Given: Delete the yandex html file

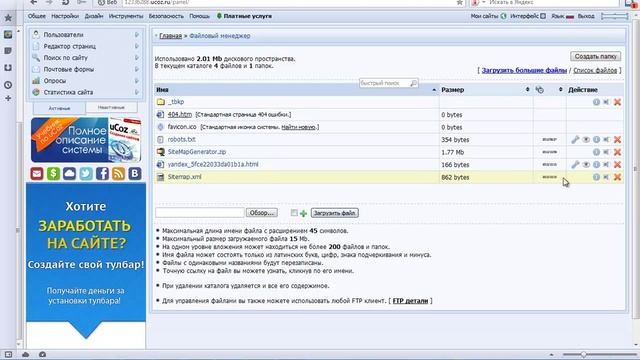Looking at the screenshot, I should (617, 164).
